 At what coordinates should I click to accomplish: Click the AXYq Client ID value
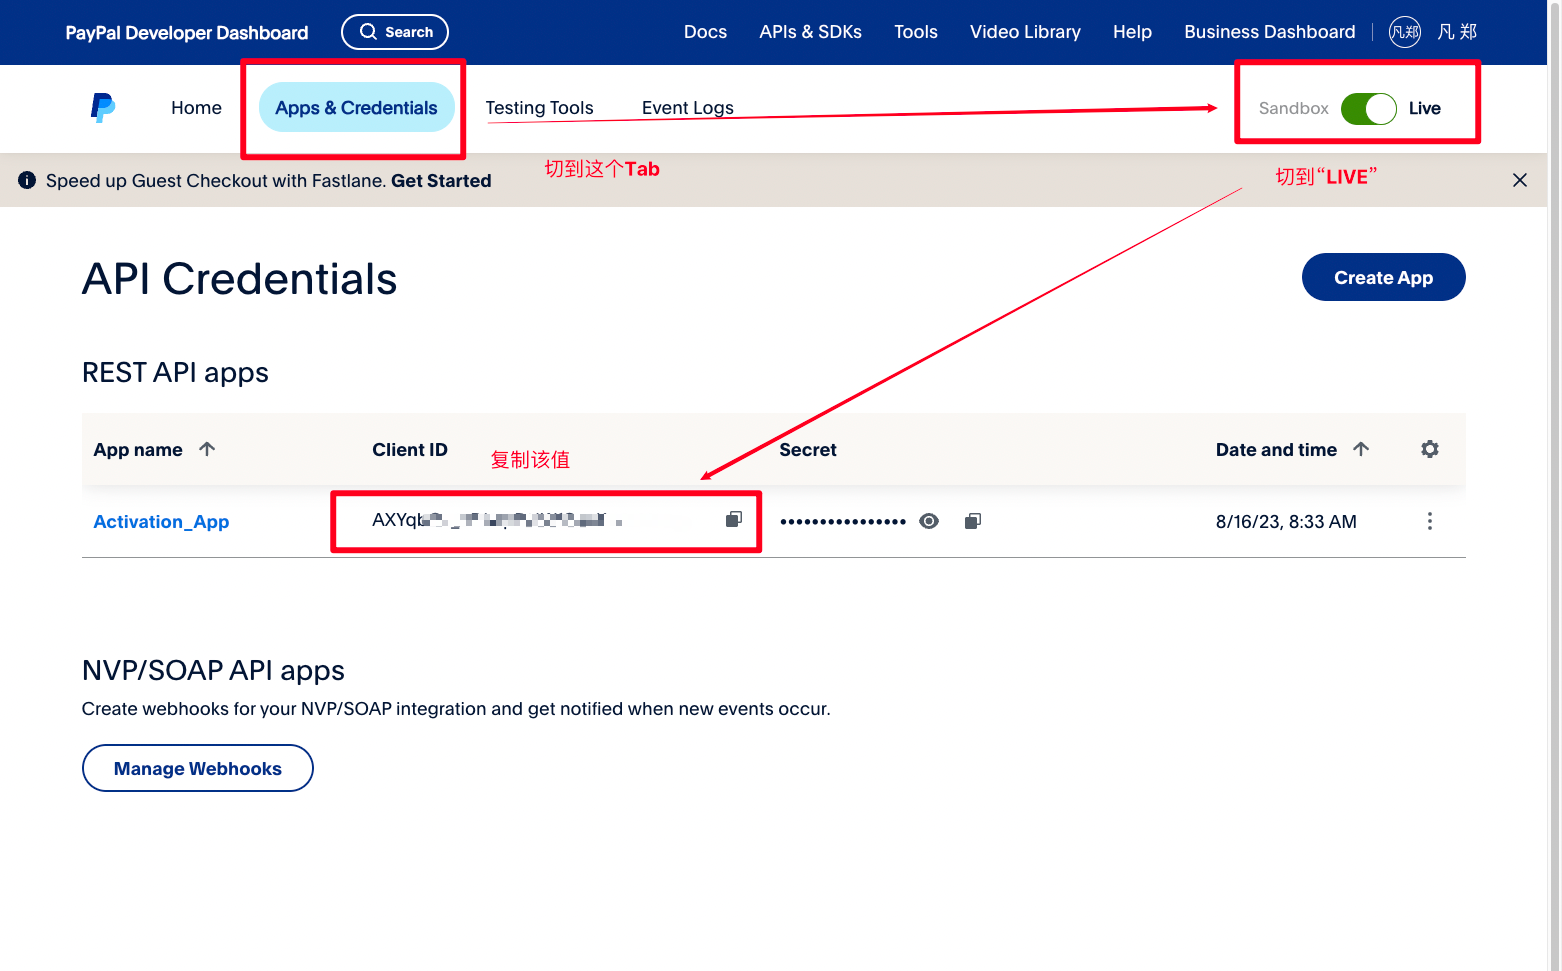point(497,520)
